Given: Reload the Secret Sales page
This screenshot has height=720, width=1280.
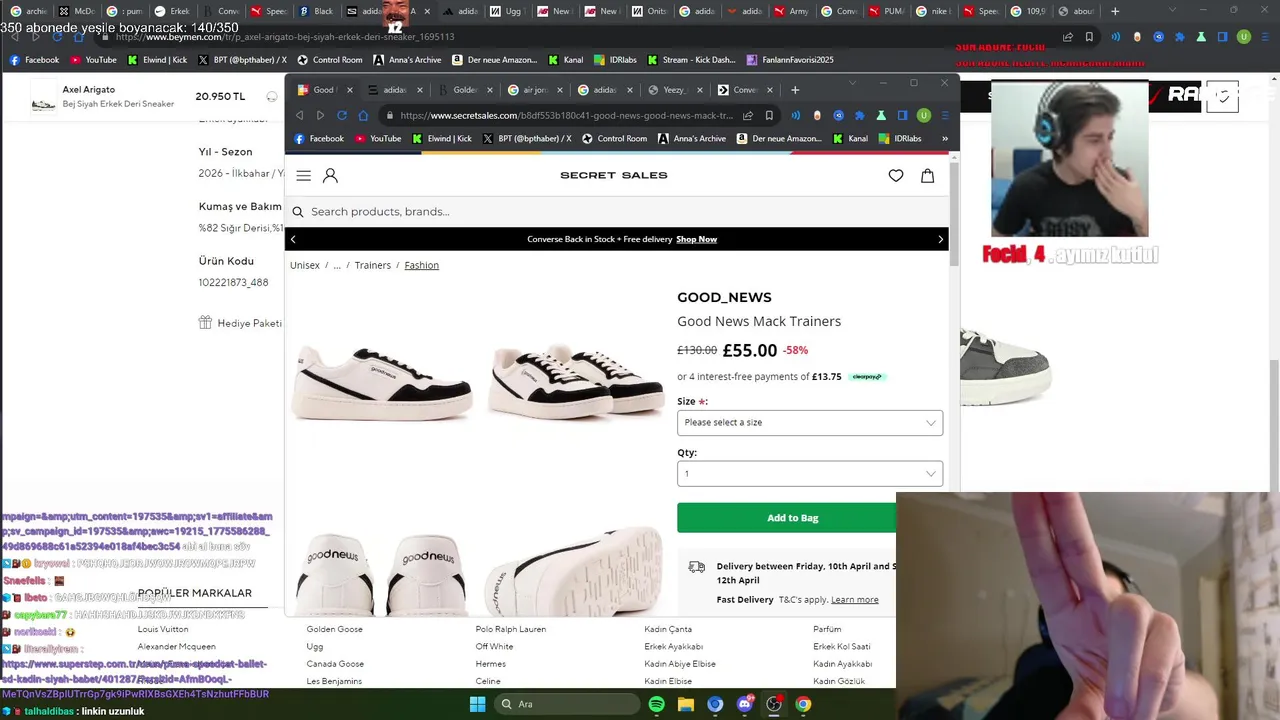Looking at the screenshot, I should 342,115.
